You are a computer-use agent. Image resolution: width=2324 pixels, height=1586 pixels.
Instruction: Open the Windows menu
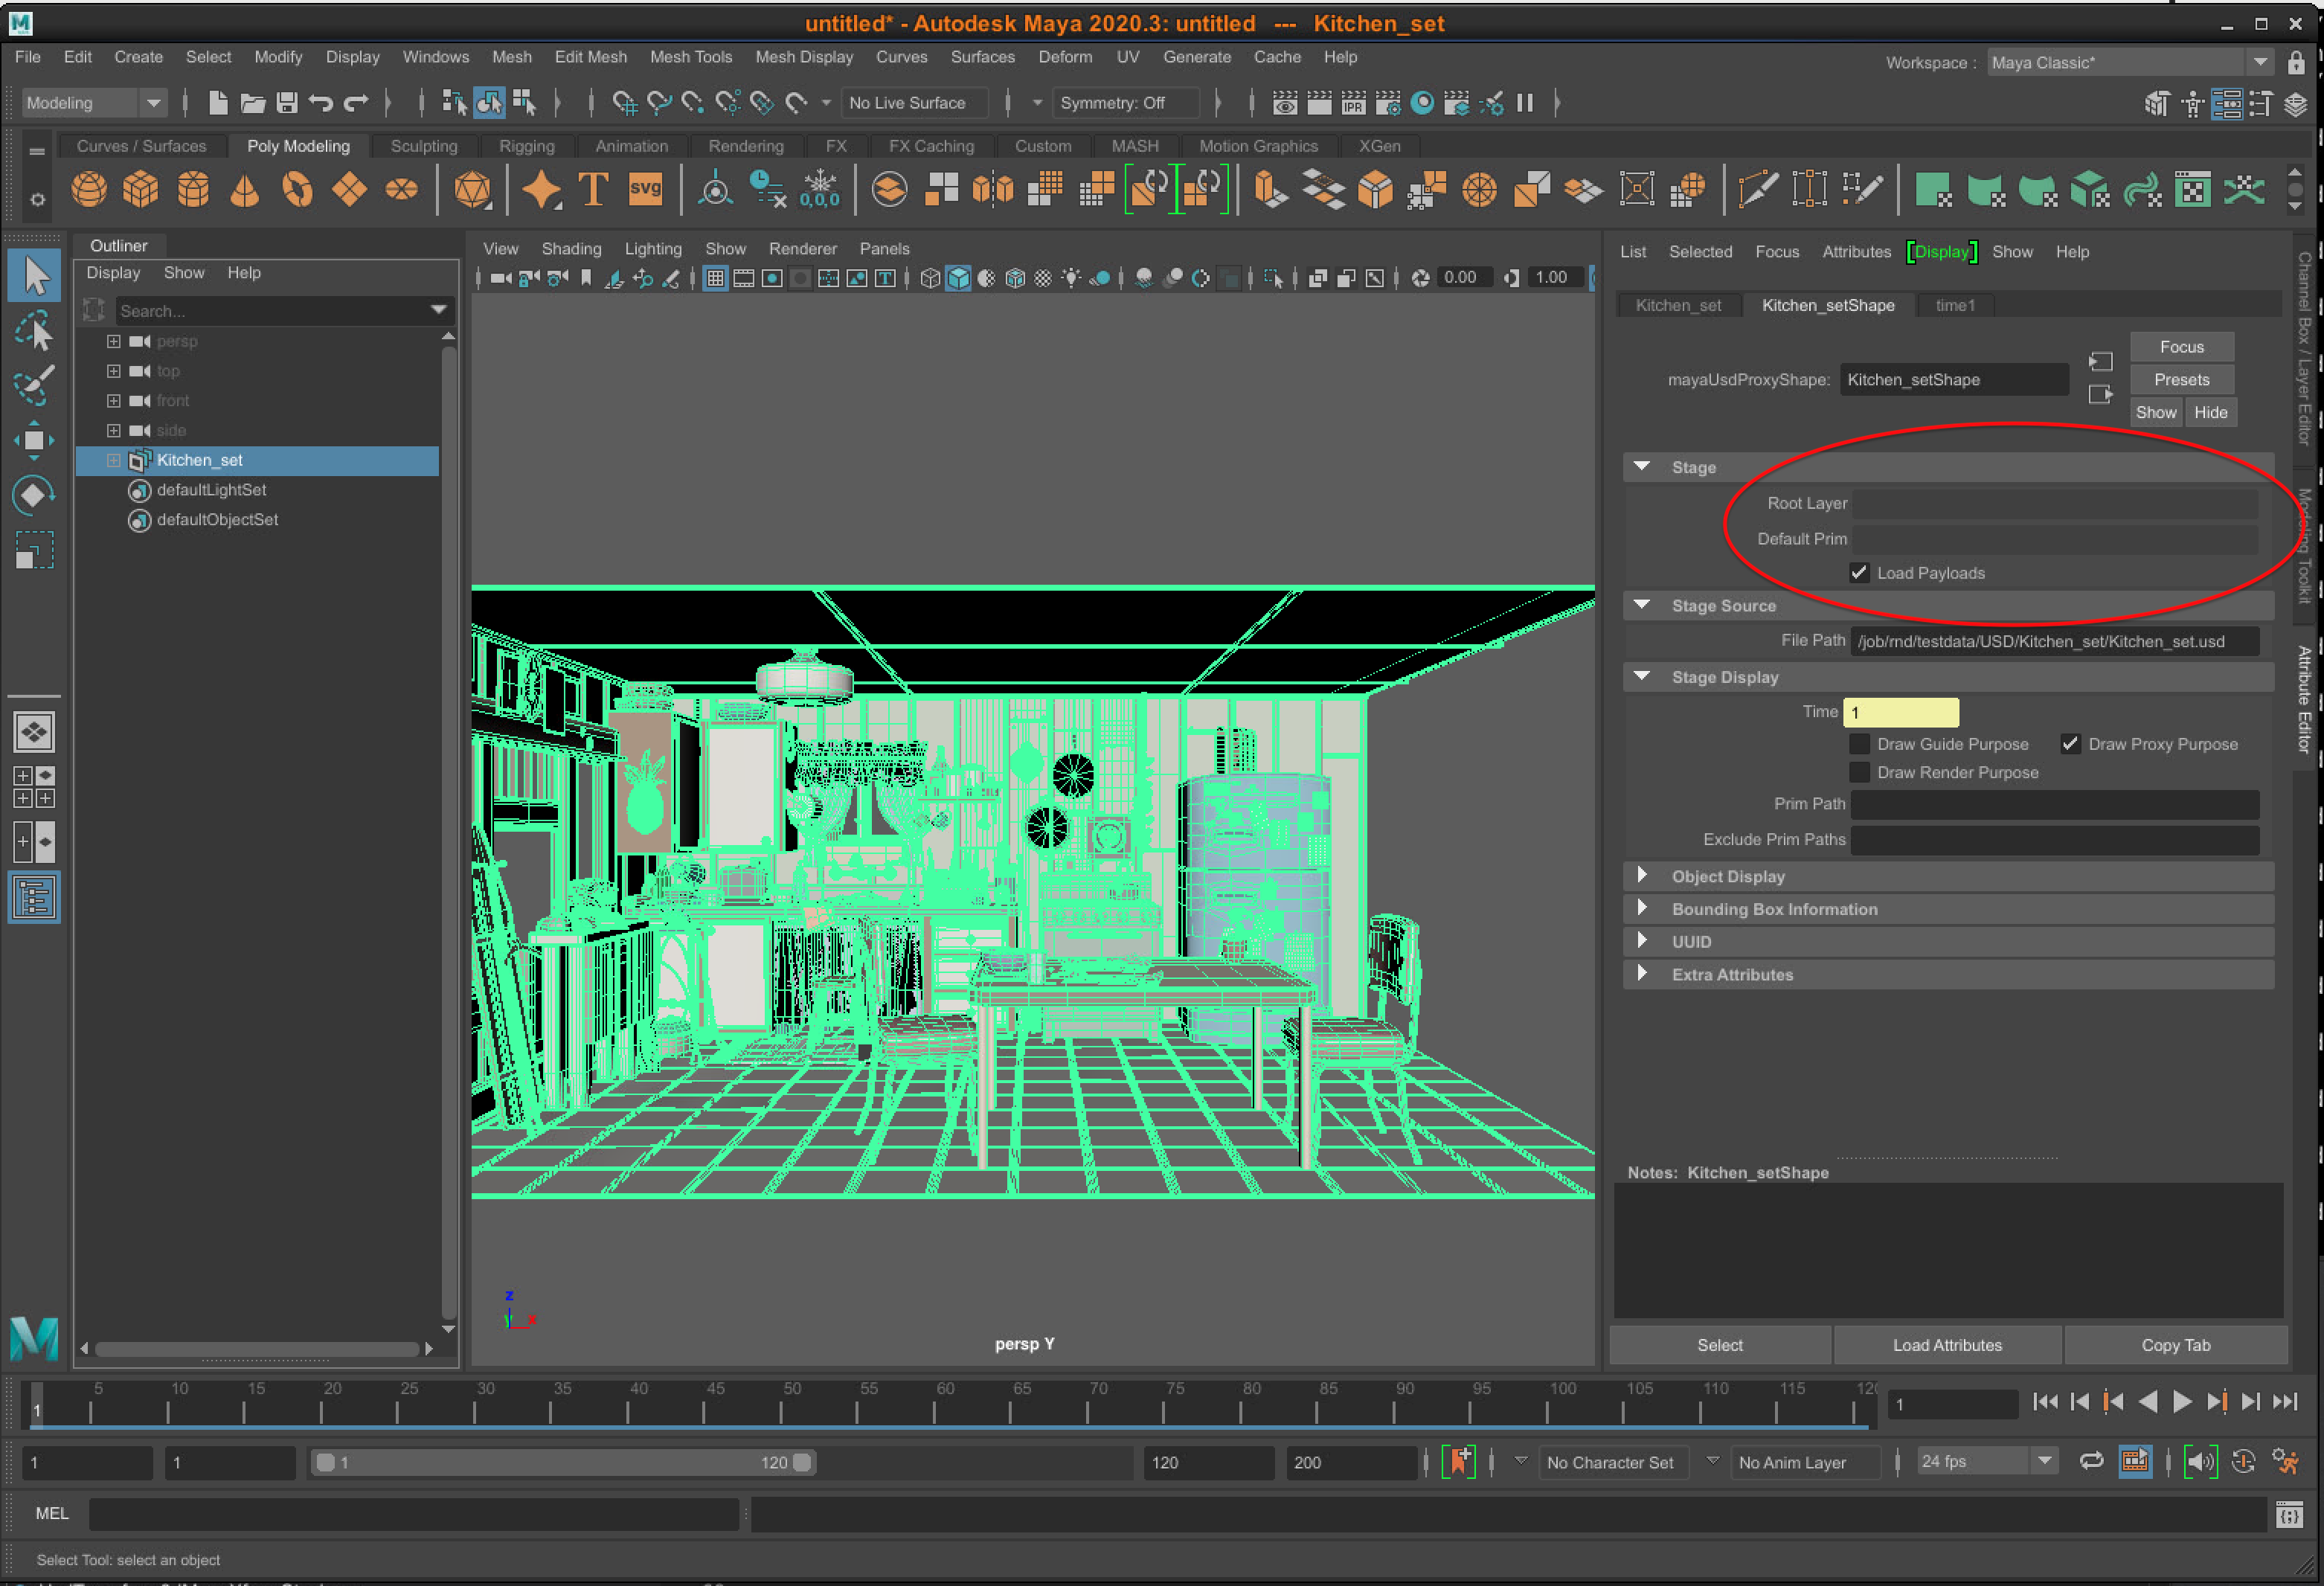click(x=436, y=57)
